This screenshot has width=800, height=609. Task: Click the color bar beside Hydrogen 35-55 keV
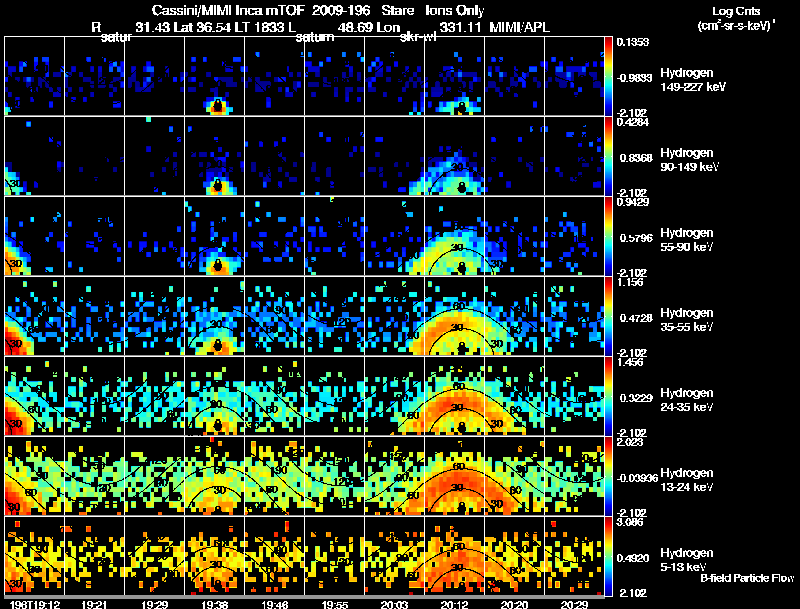point(608,316)
